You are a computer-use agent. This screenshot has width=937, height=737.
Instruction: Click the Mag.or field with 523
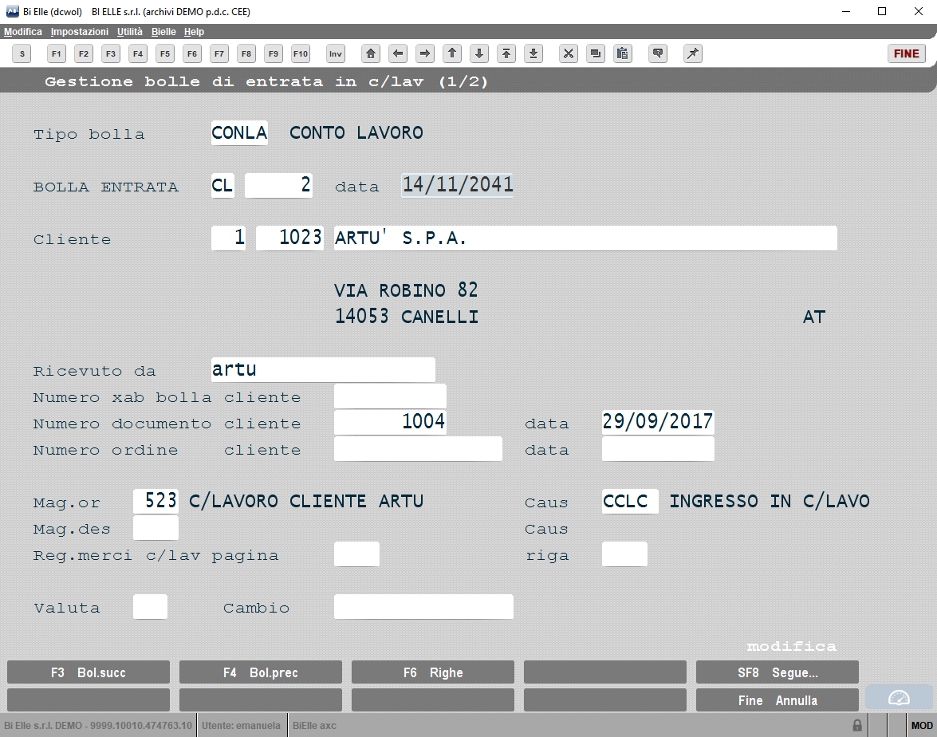coord(155,501)
